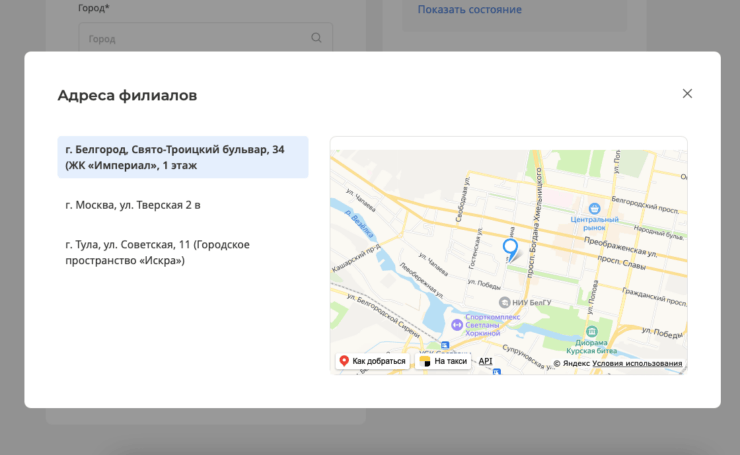Click the Яндекс copyright label
This screenshot has height=455, width=740.
click(572, 363)
